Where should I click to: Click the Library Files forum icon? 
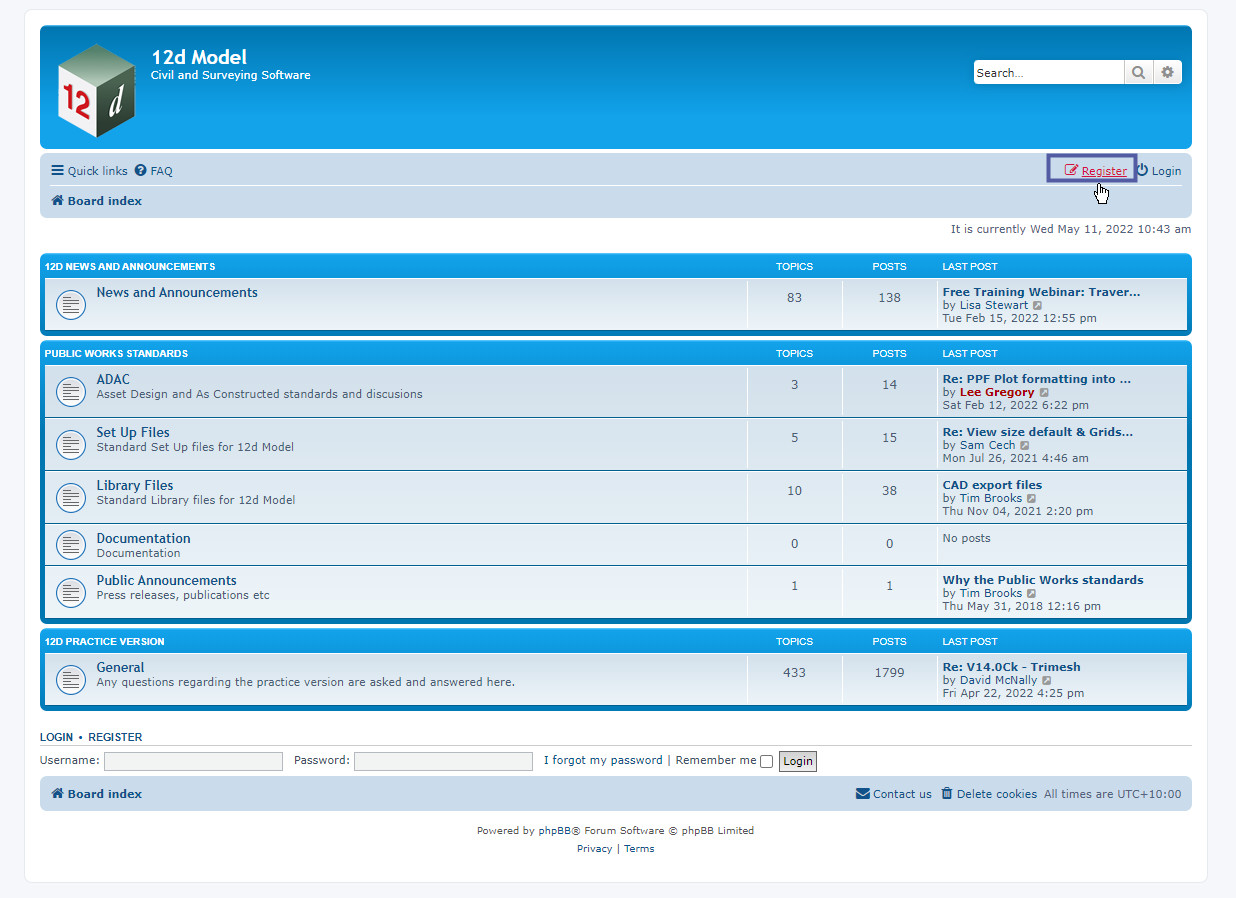click(70, 498)
